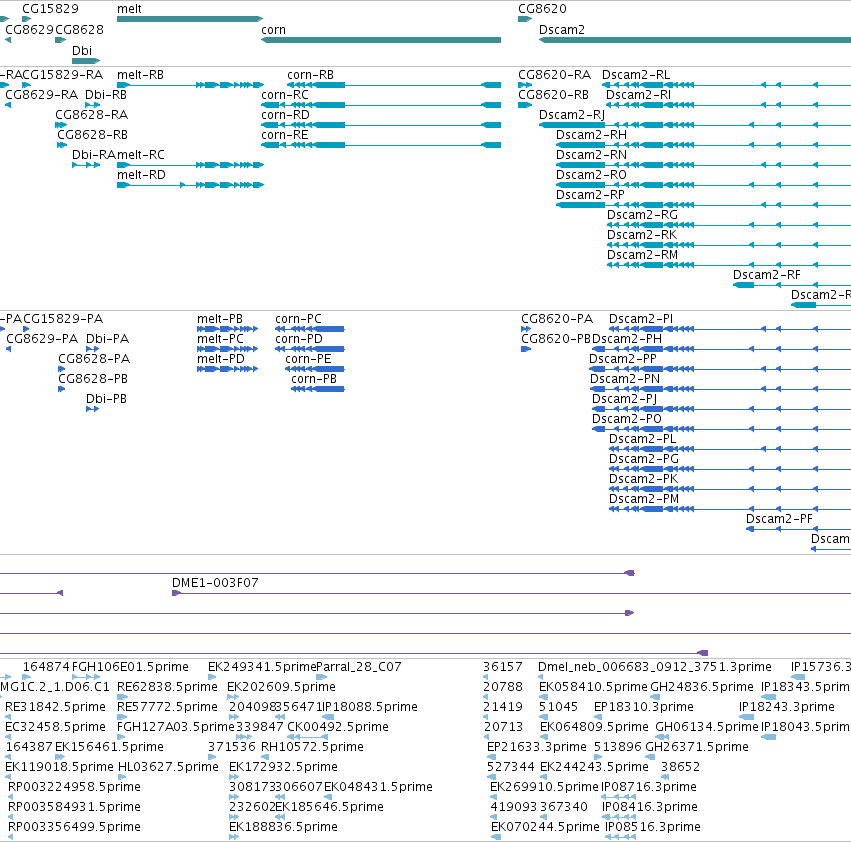
Task: Click protein CG8628-PB
Action: (x=93, y=379)
